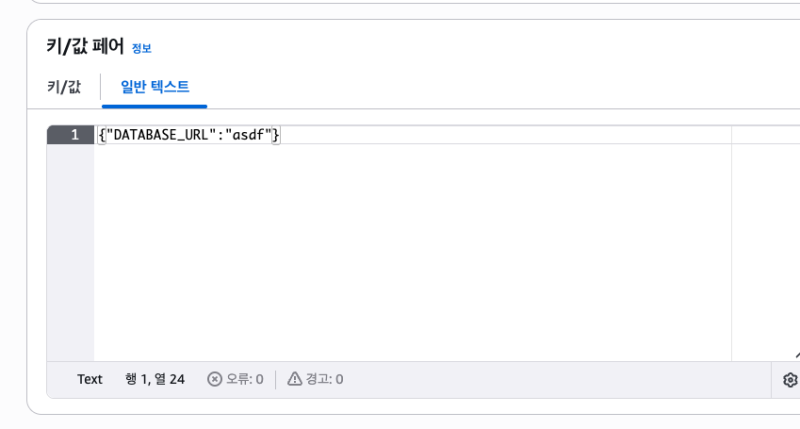Click the warning triangle icon in status bar
This screenshot has height=429, width=800.
tap(295, 379)
